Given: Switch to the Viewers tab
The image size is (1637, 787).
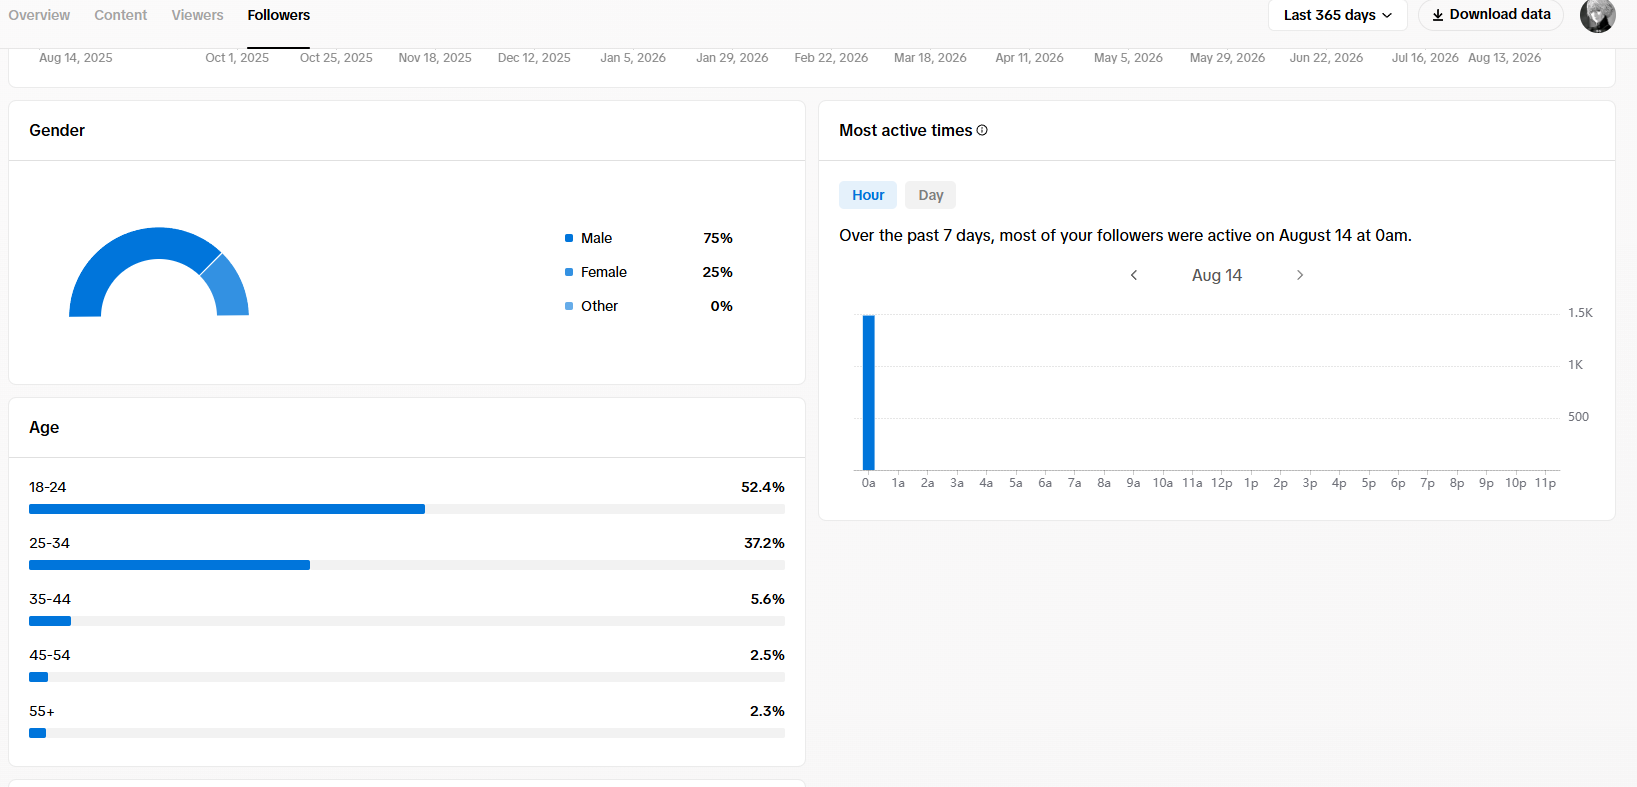Looking at the screenshot, I should pos(197,15).
